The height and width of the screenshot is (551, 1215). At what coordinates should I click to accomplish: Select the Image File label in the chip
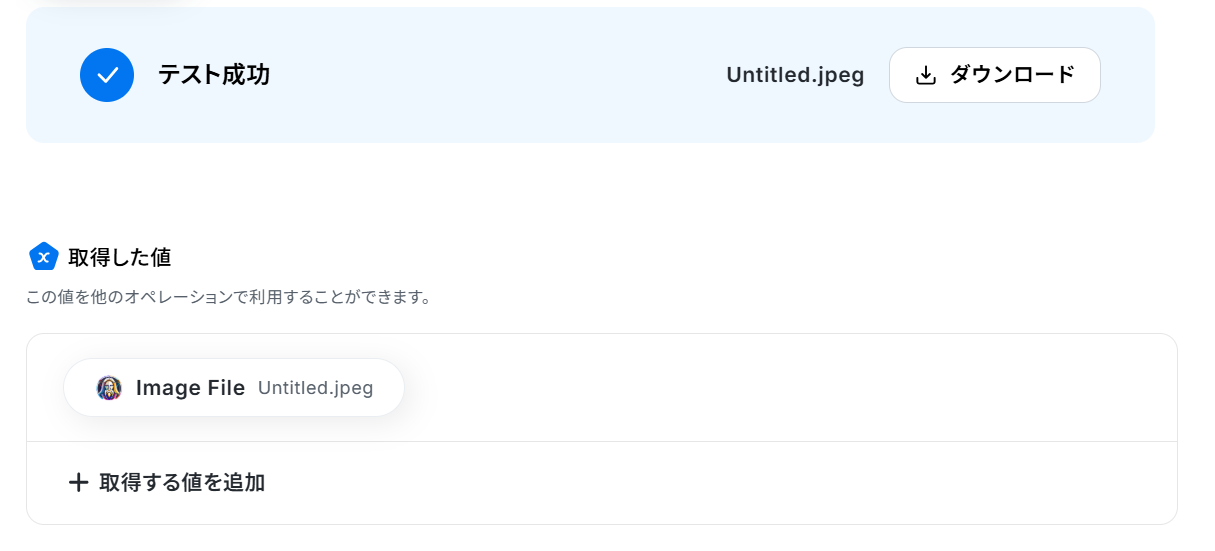190,388
